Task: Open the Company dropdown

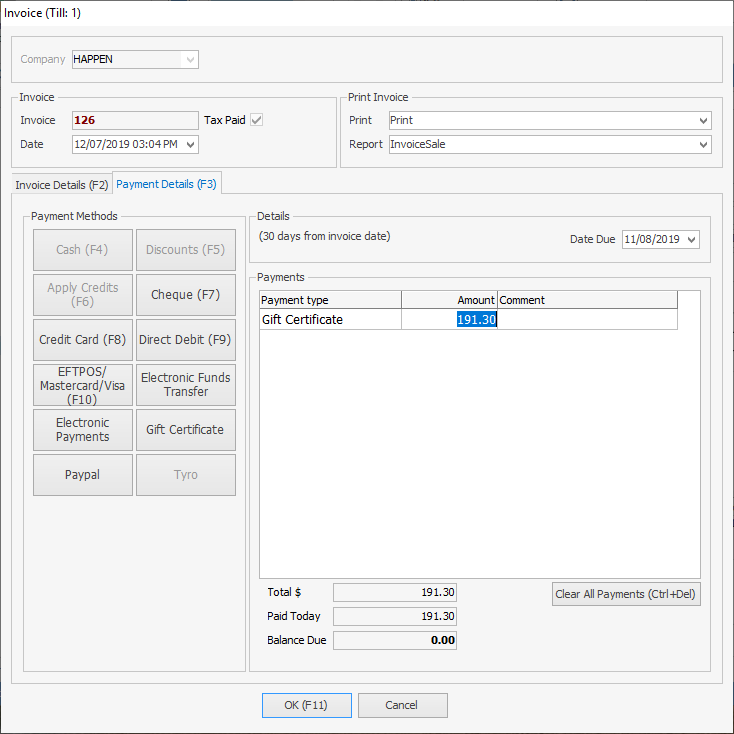Action: coord(189,60)
